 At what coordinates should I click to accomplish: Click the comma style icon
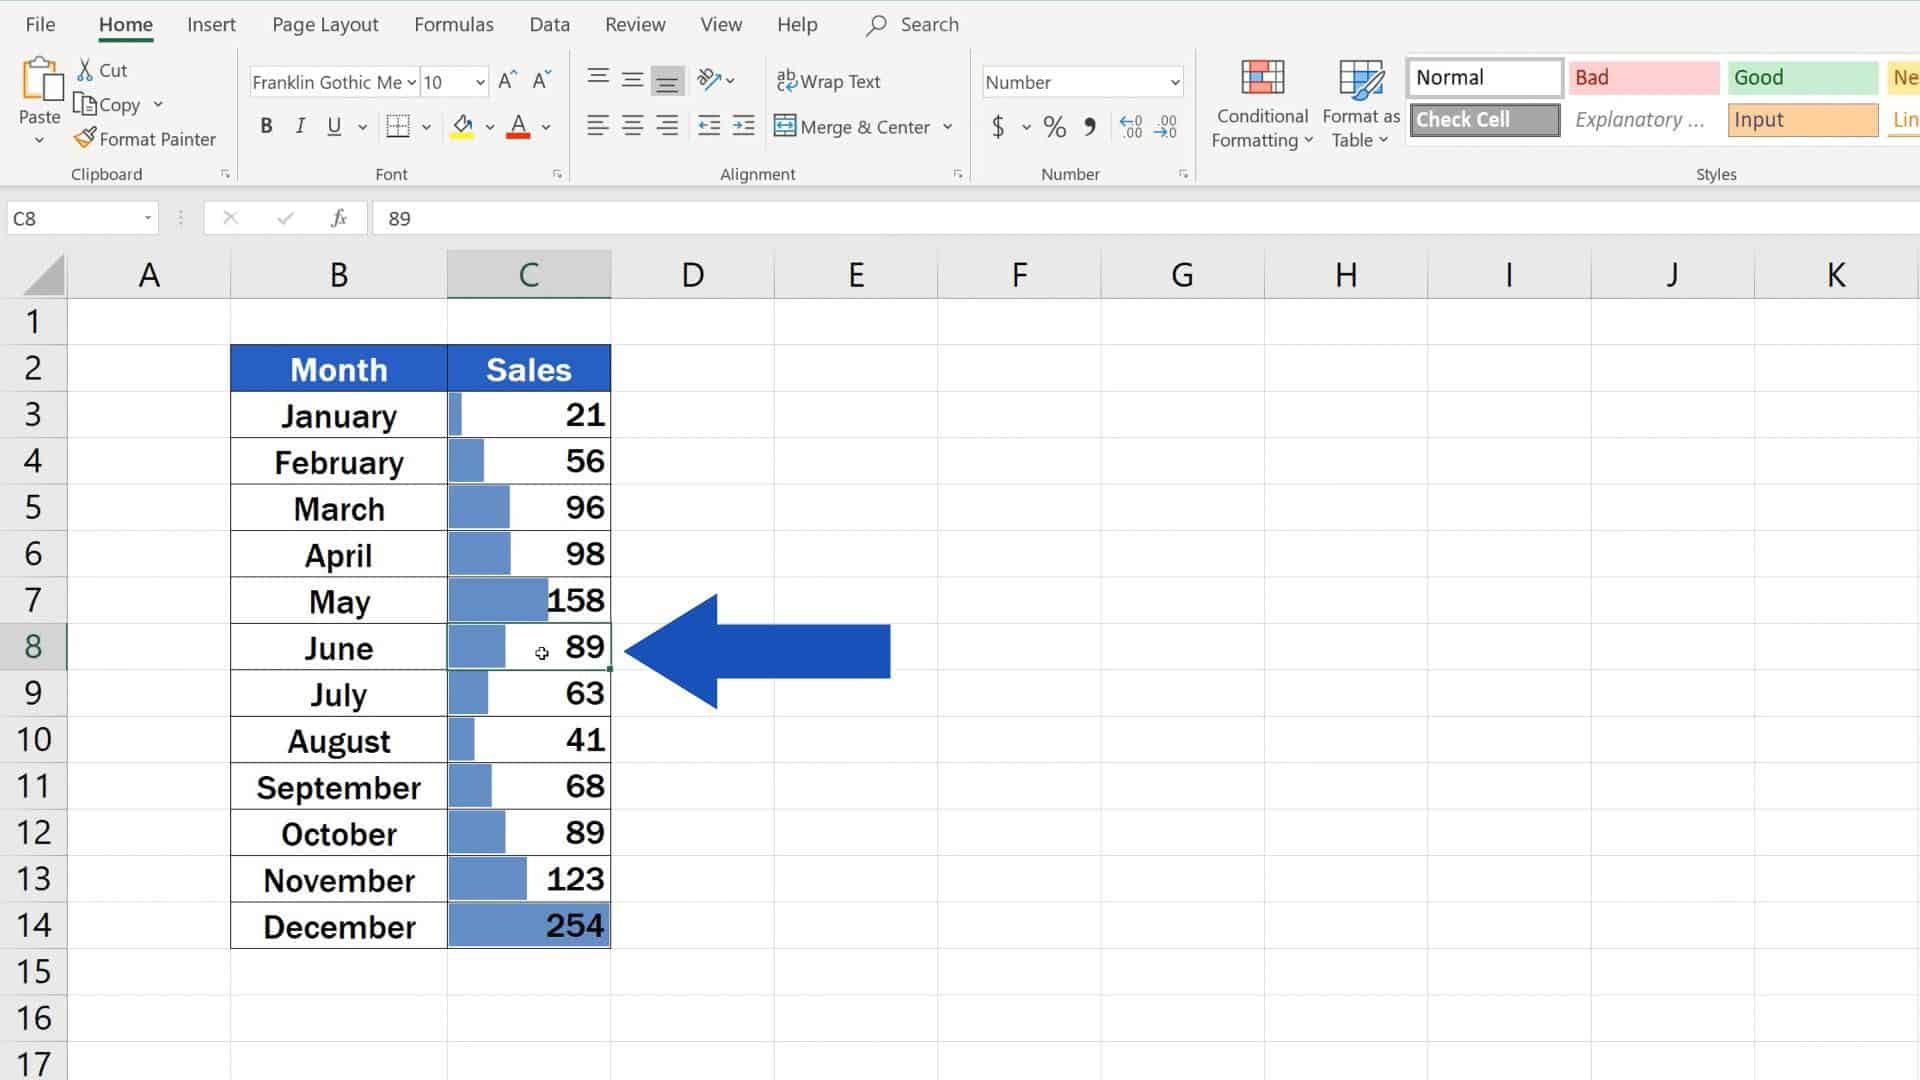[1090, 127]
